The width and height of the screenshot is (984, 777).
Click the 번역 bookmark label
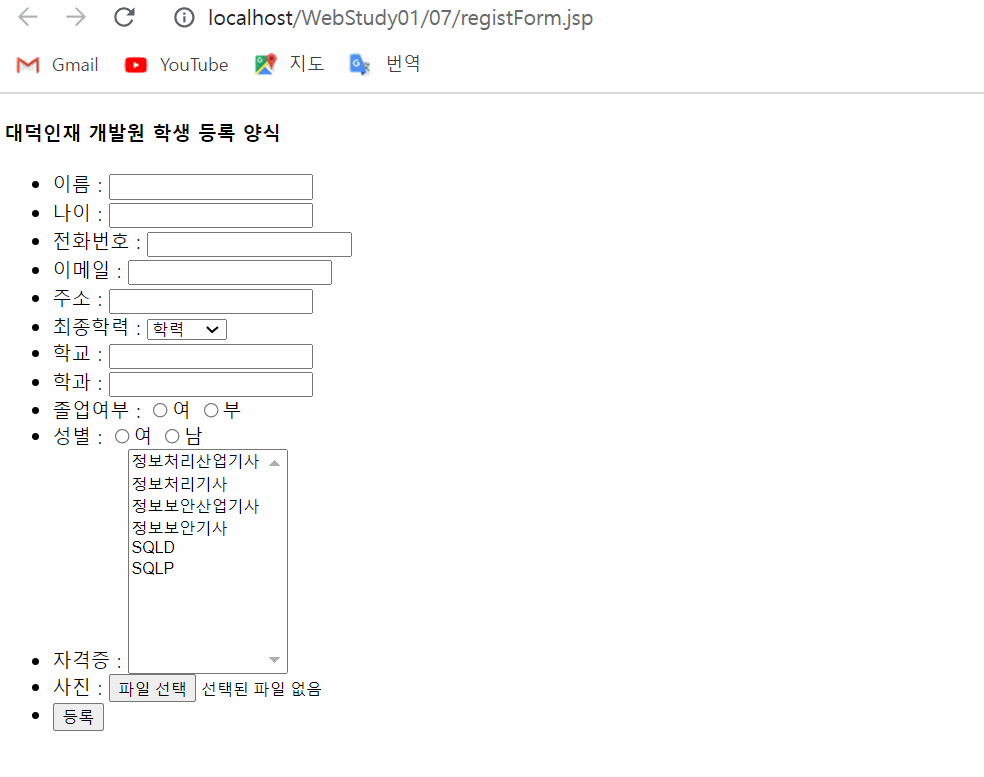point(404,63)
